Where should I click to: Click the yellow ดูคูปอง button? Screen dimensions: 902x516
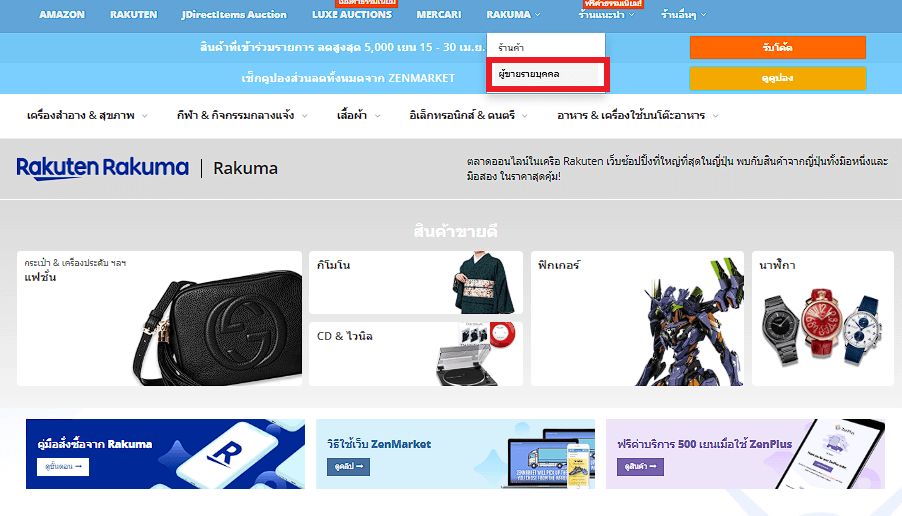coord(777,78)
